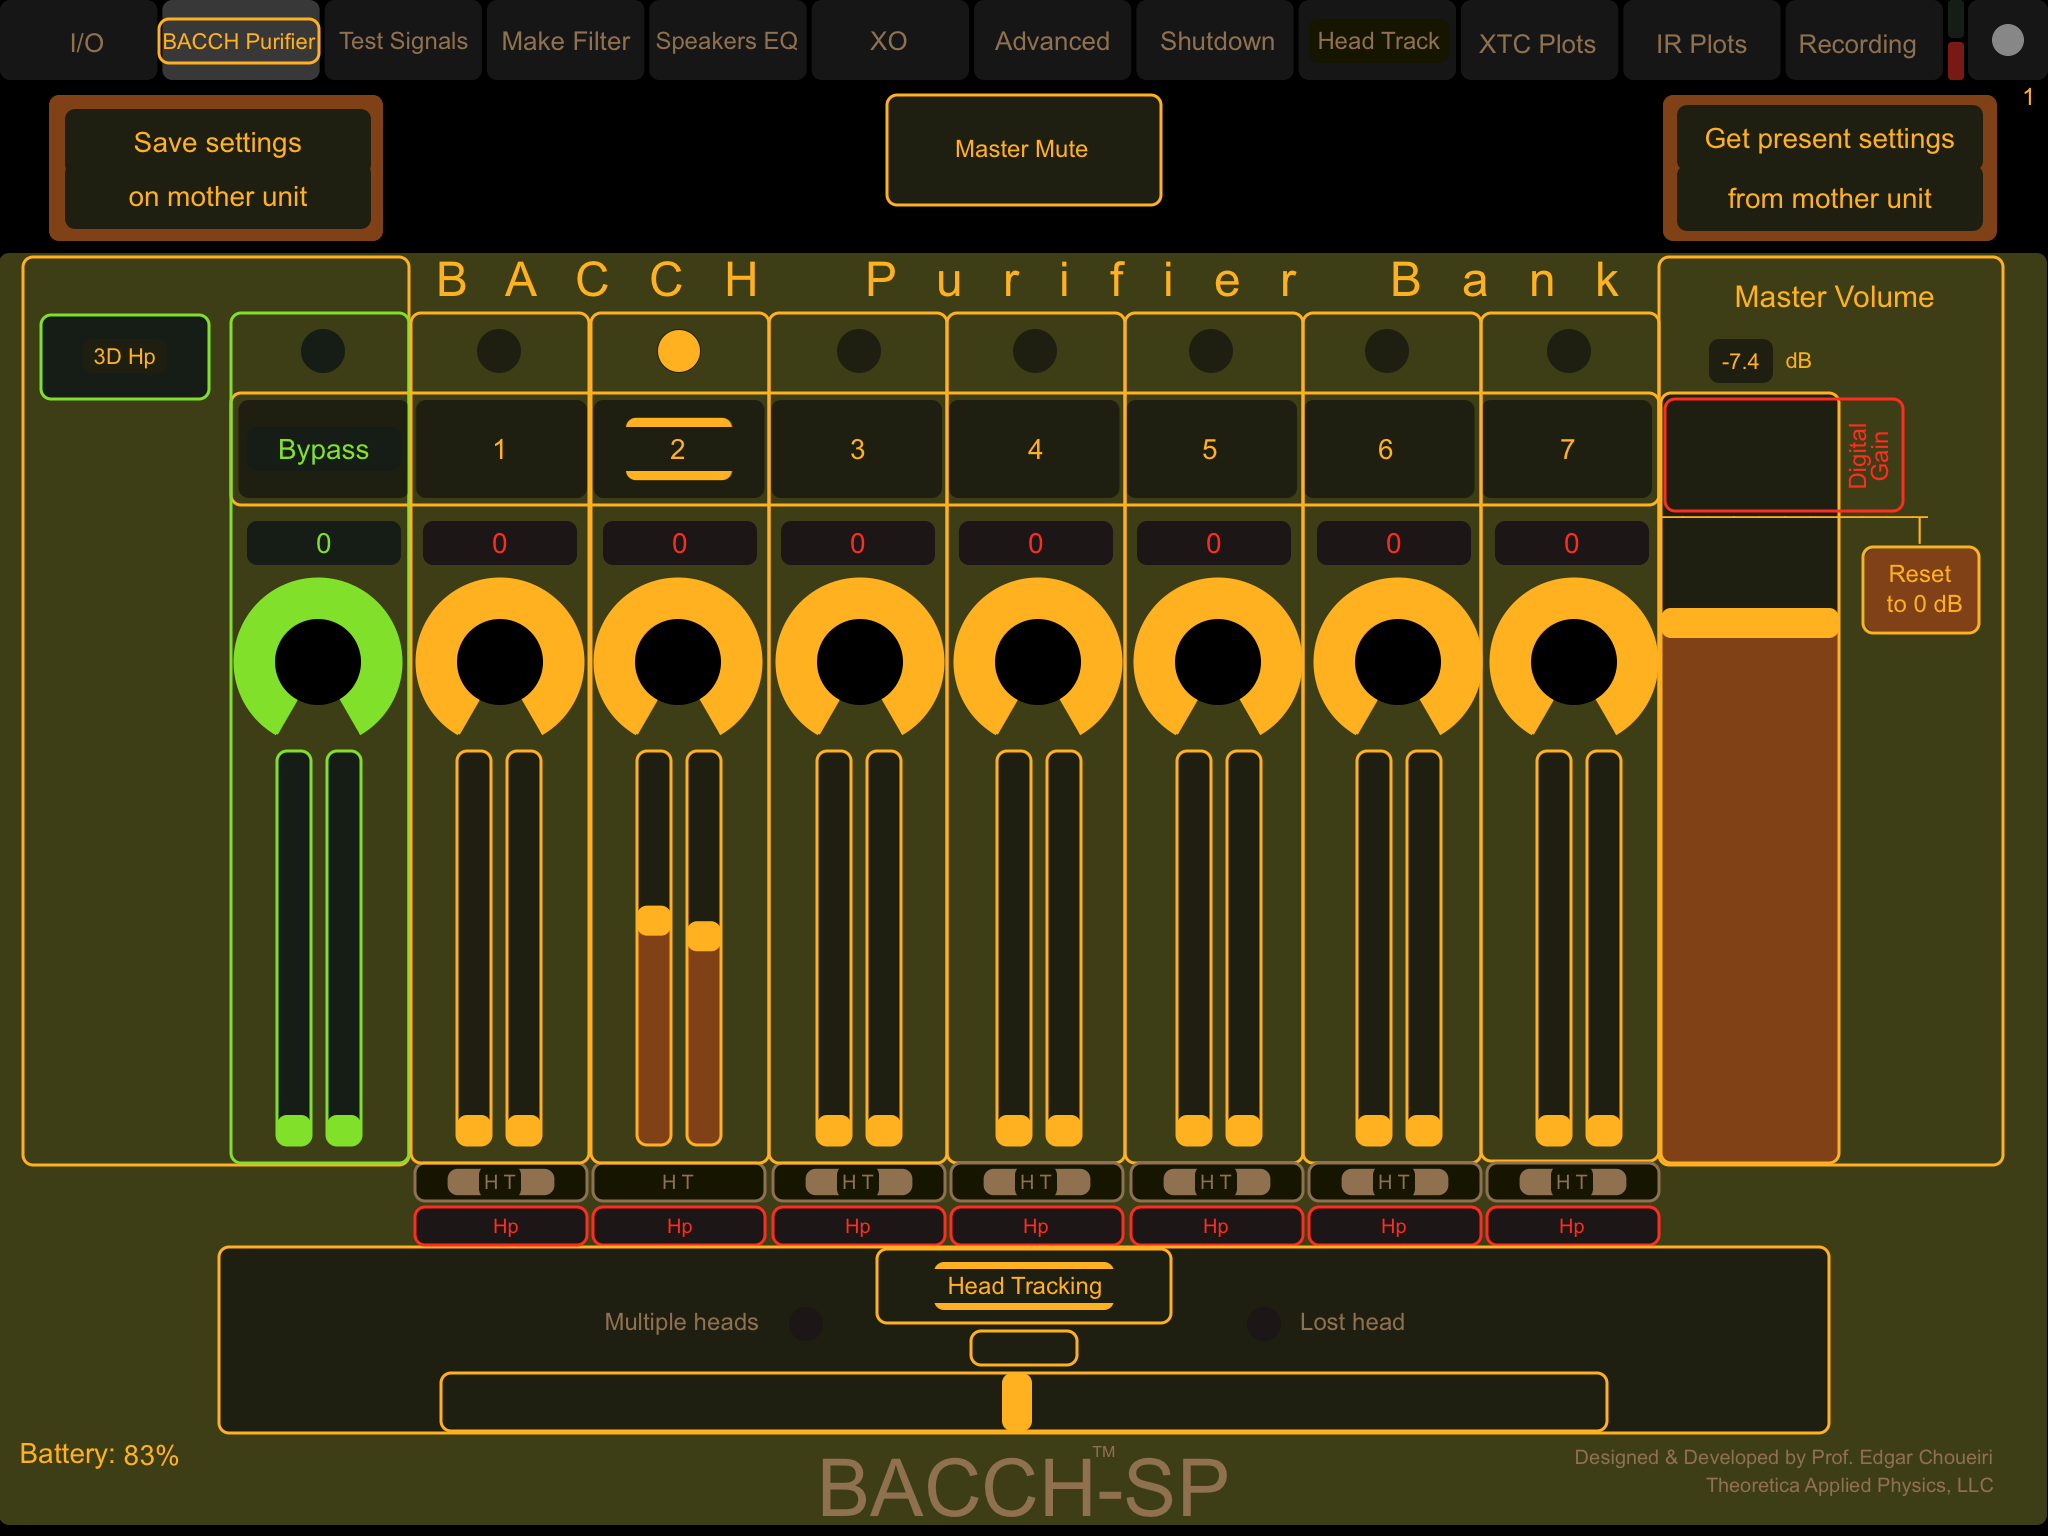
Task: Select filter slot 3
Action: 857,450
